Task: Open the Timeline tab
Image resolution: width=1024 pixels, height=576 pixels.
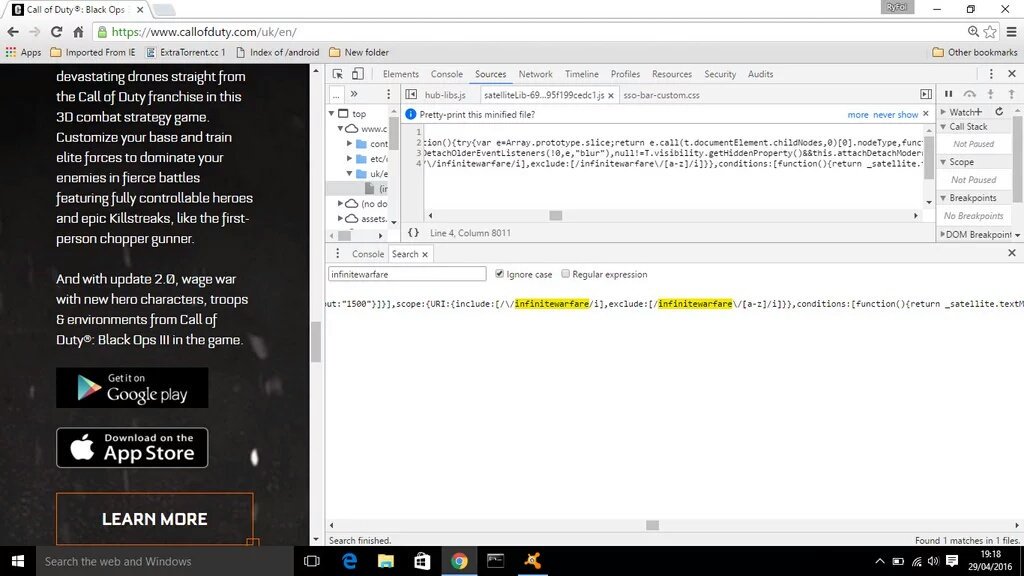Action: tap(581, 74)
